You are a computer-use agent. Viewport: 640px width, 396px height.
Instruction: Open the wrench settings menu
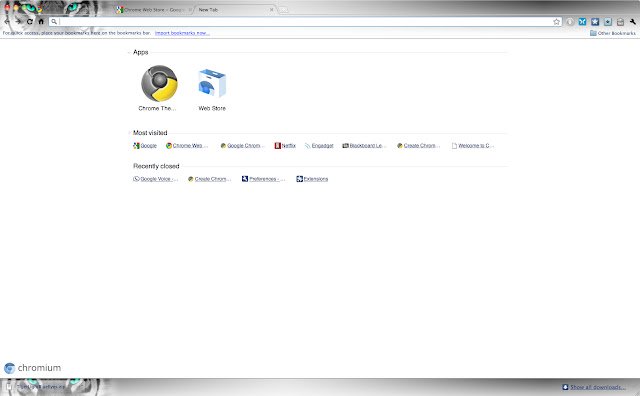pyautogui.click(x=633, y=22)
